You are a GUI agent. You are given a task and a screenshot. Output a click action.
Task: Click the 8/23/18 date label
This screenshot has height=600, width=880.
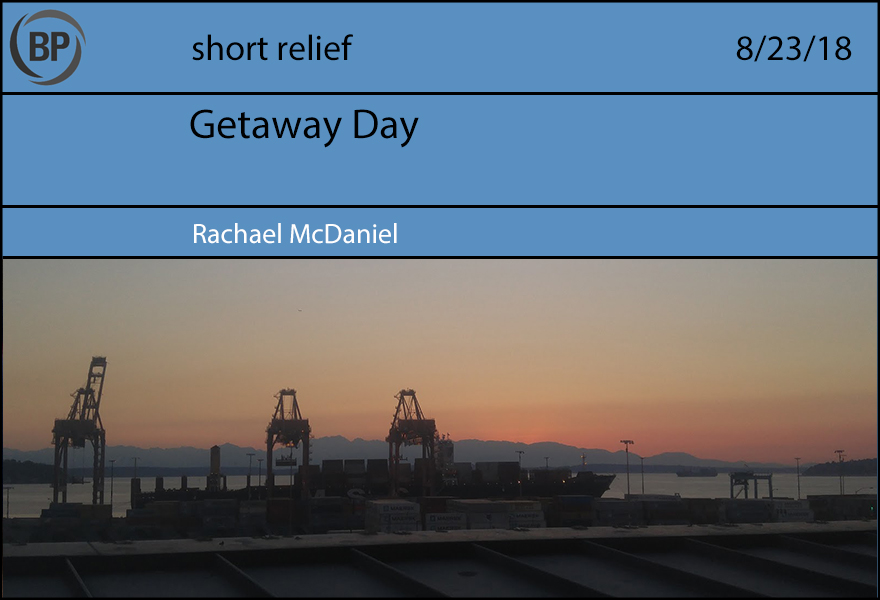click(x=793, y=48)
